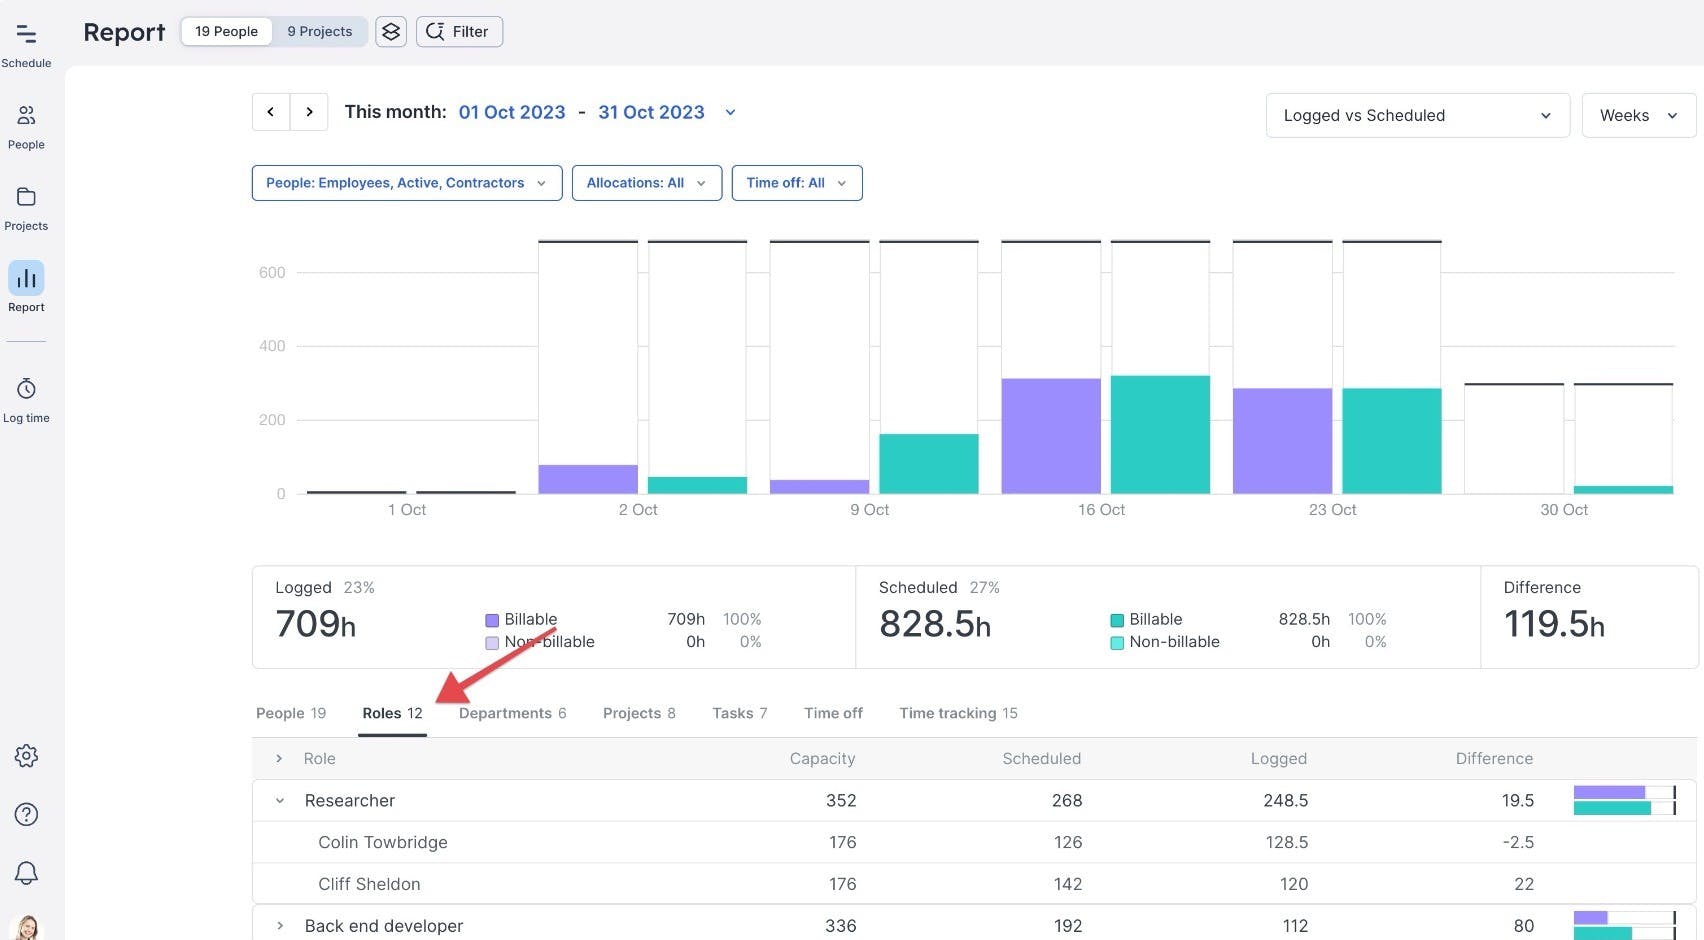Switch to the Departments tab
The width and height of the screenshot is (1704, 940).
[512, 713]
